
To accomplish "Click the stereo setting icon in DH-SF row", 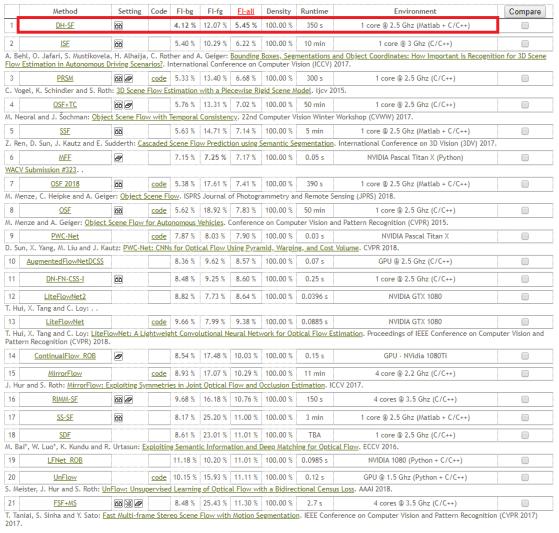I will point(118,26).
